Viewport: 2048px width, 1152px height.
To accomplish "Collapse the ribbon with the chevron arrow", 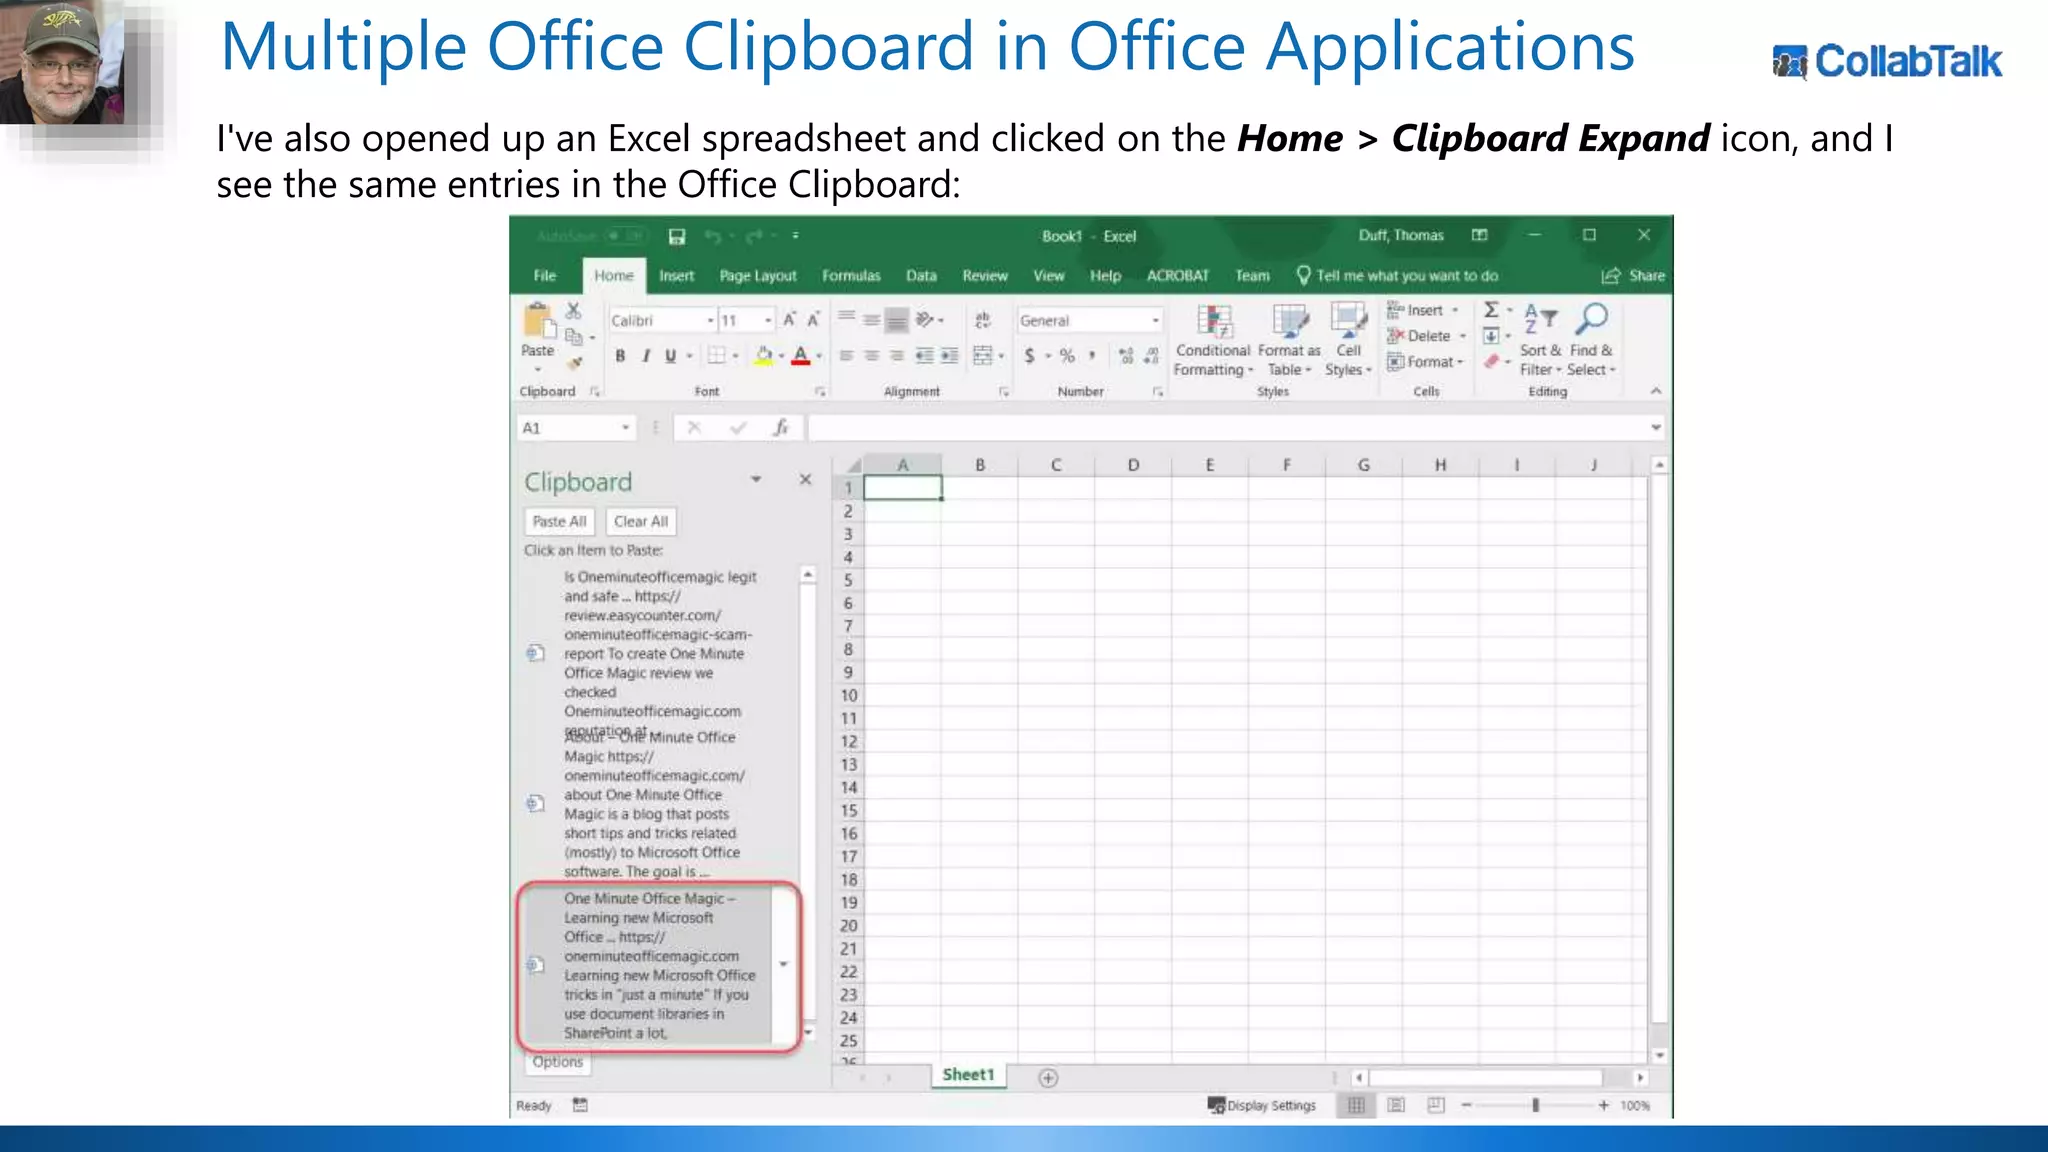I will (1656, 391).
